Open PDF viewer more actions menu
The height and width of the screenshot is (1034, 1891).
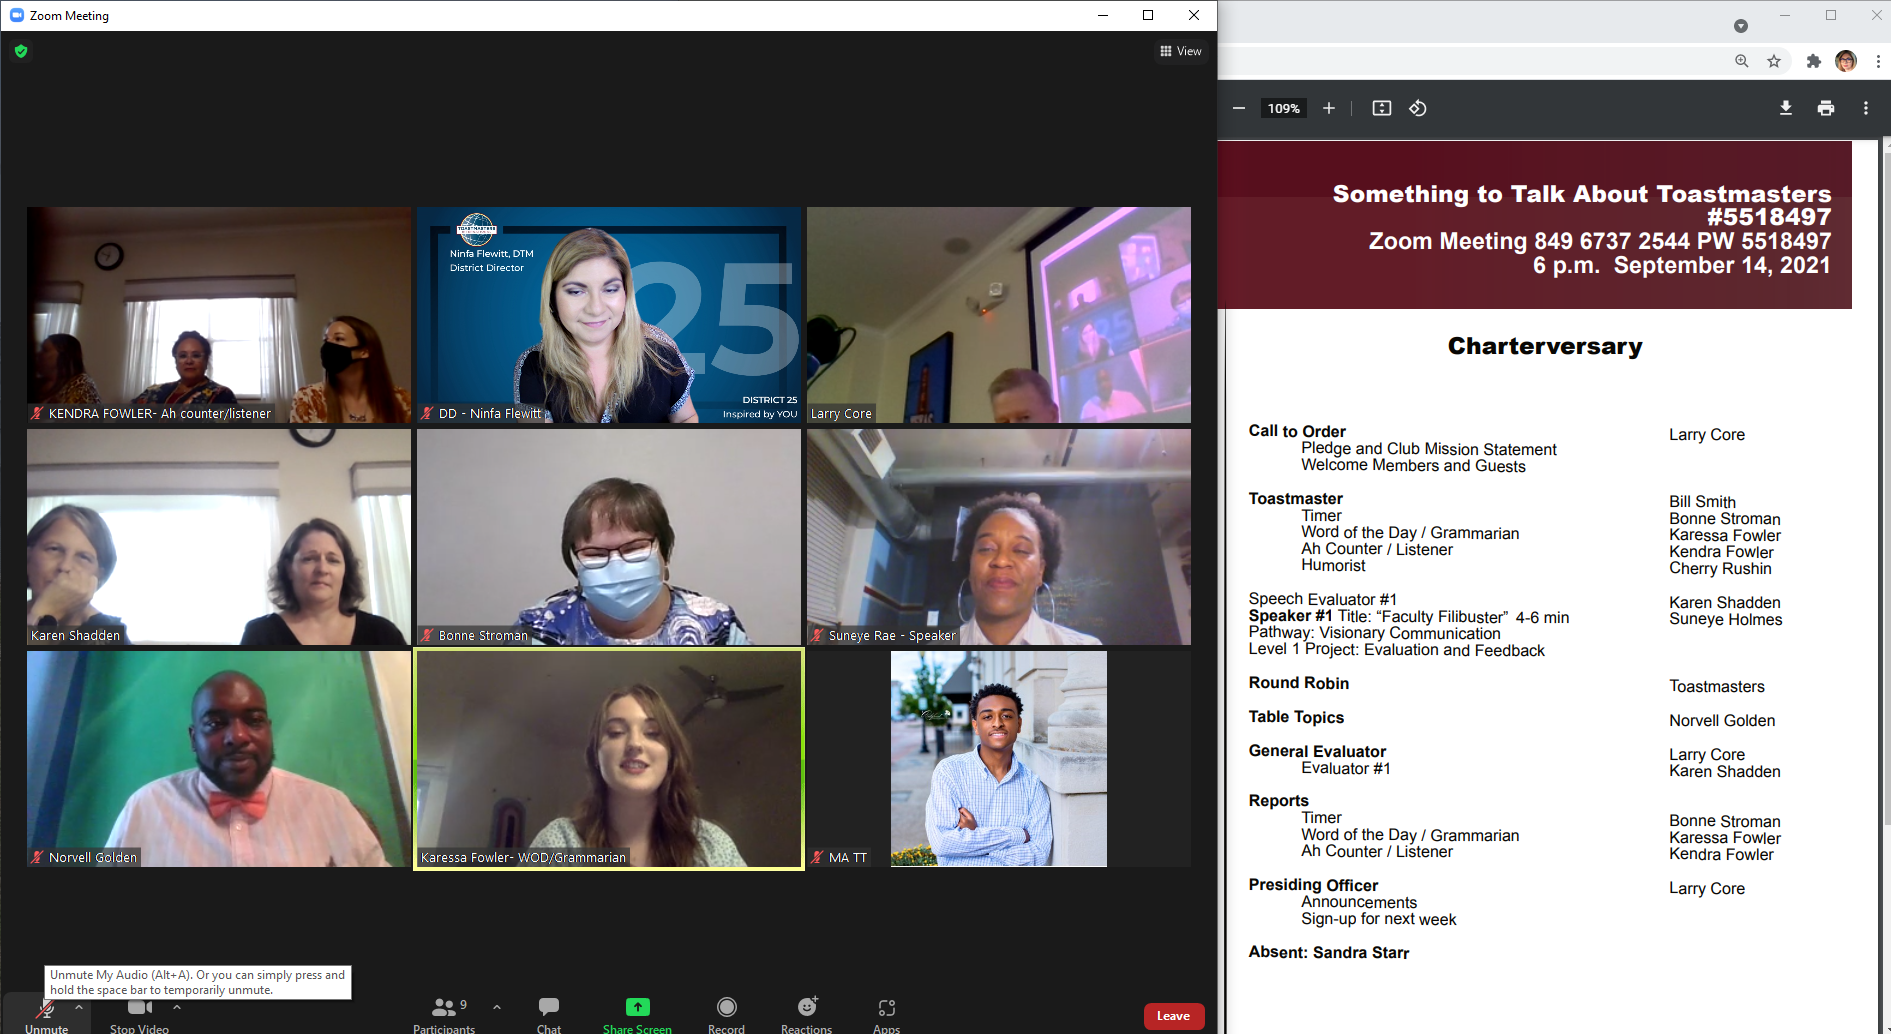[1865, 108]
